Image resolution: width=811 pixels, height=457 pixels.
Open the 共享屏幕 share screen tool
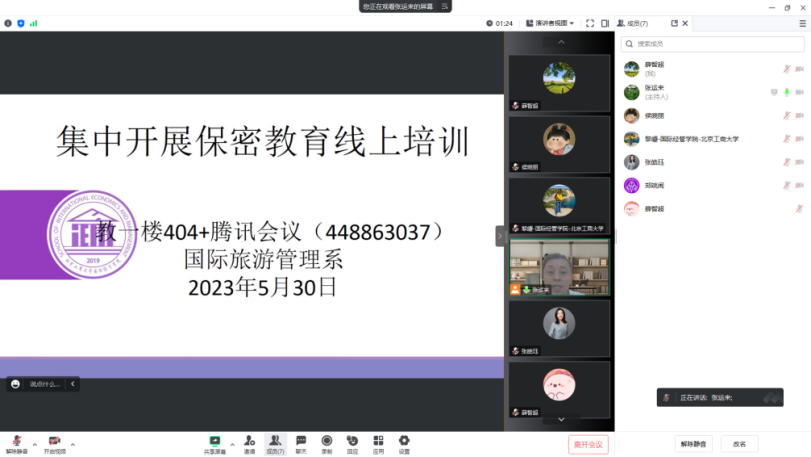pos(214,441)
